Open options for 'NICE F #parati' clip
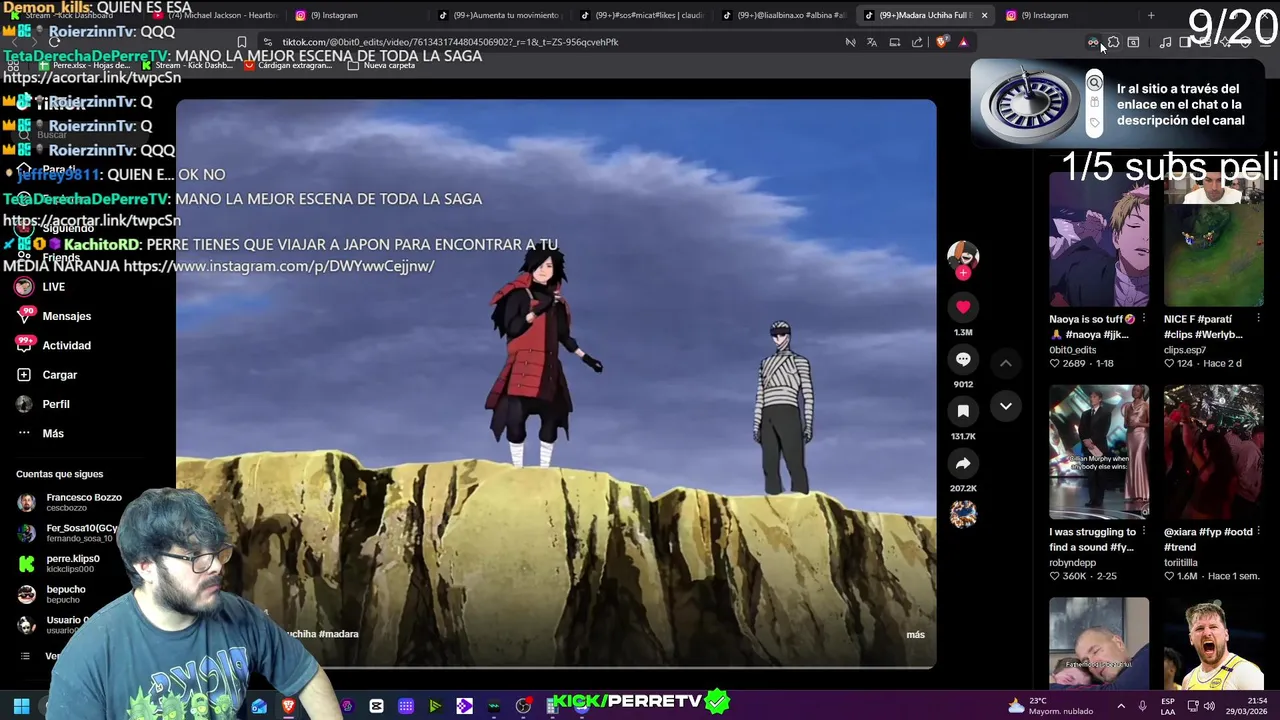Viewport: 1280px width, 720px height. coord(1258,319)
